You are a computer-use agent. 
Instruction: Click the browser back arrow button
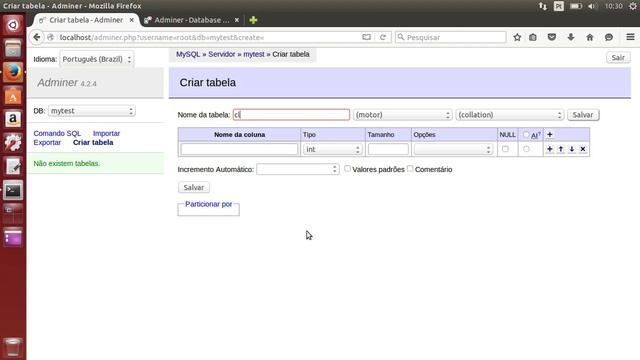(37, 37)
